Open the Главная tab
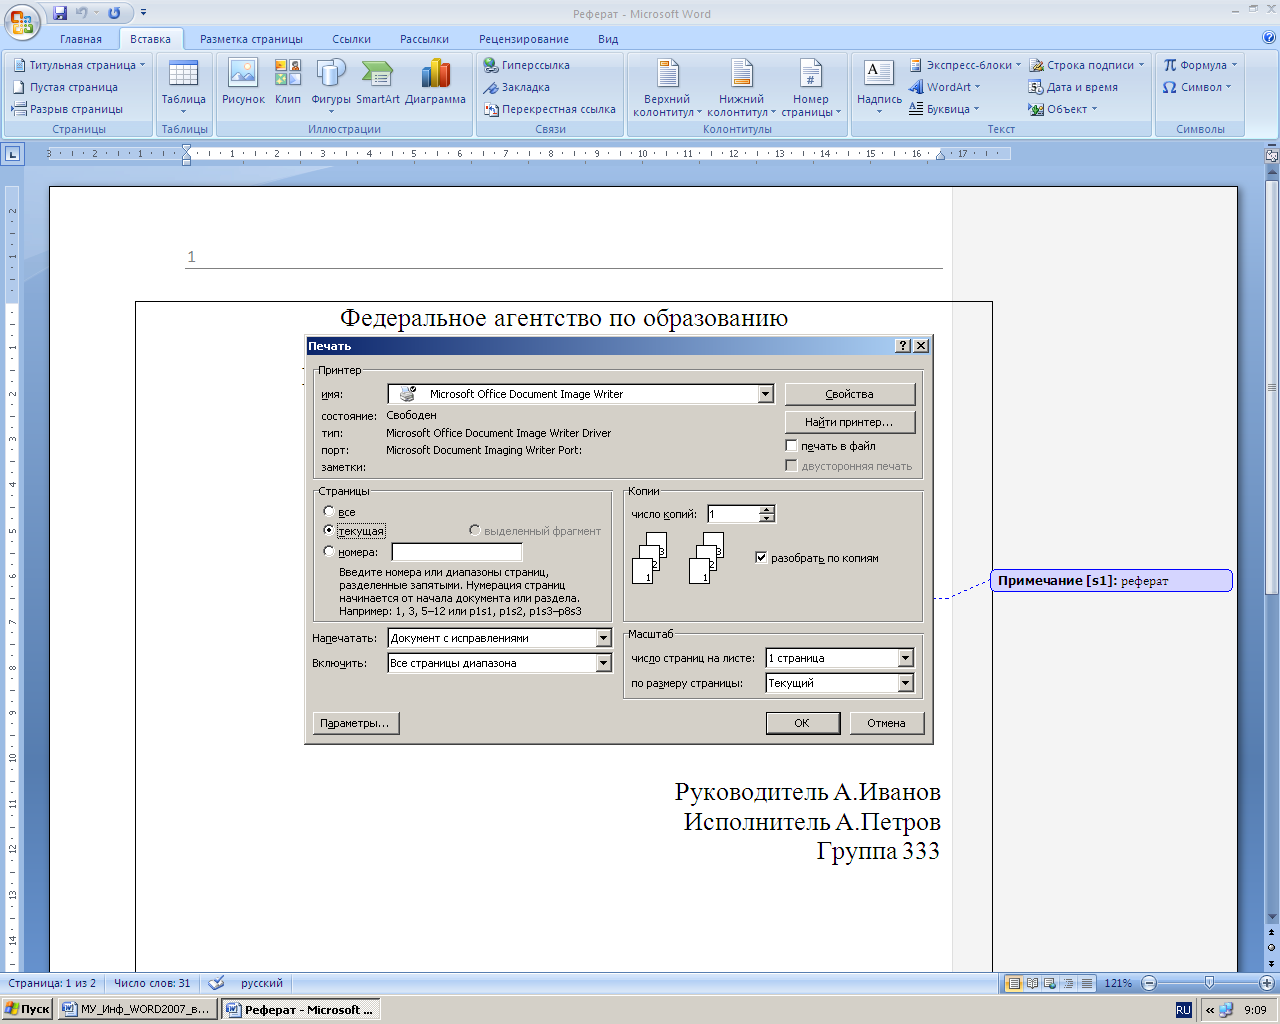This screenshot has width=1280, height=1024. click(81, 39)
